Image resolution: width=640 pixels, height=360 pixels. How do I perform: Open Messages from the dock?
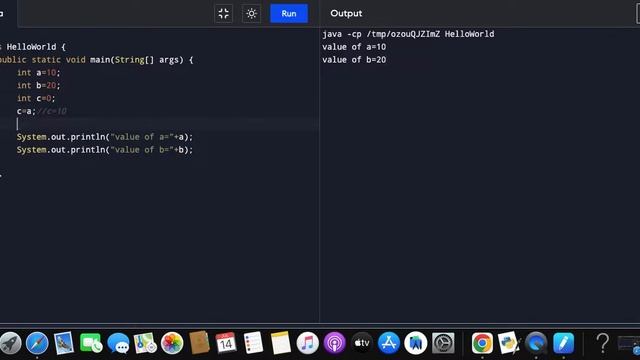coord(118,343)
